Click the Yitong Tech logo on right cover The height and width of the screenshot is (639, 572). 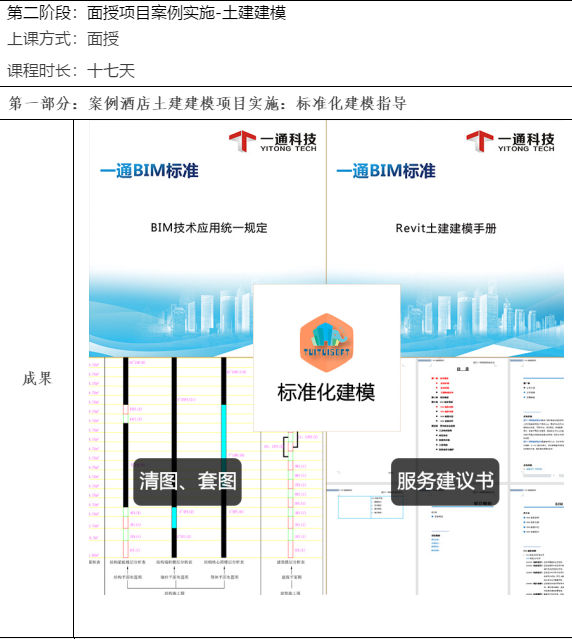(510, 141)
